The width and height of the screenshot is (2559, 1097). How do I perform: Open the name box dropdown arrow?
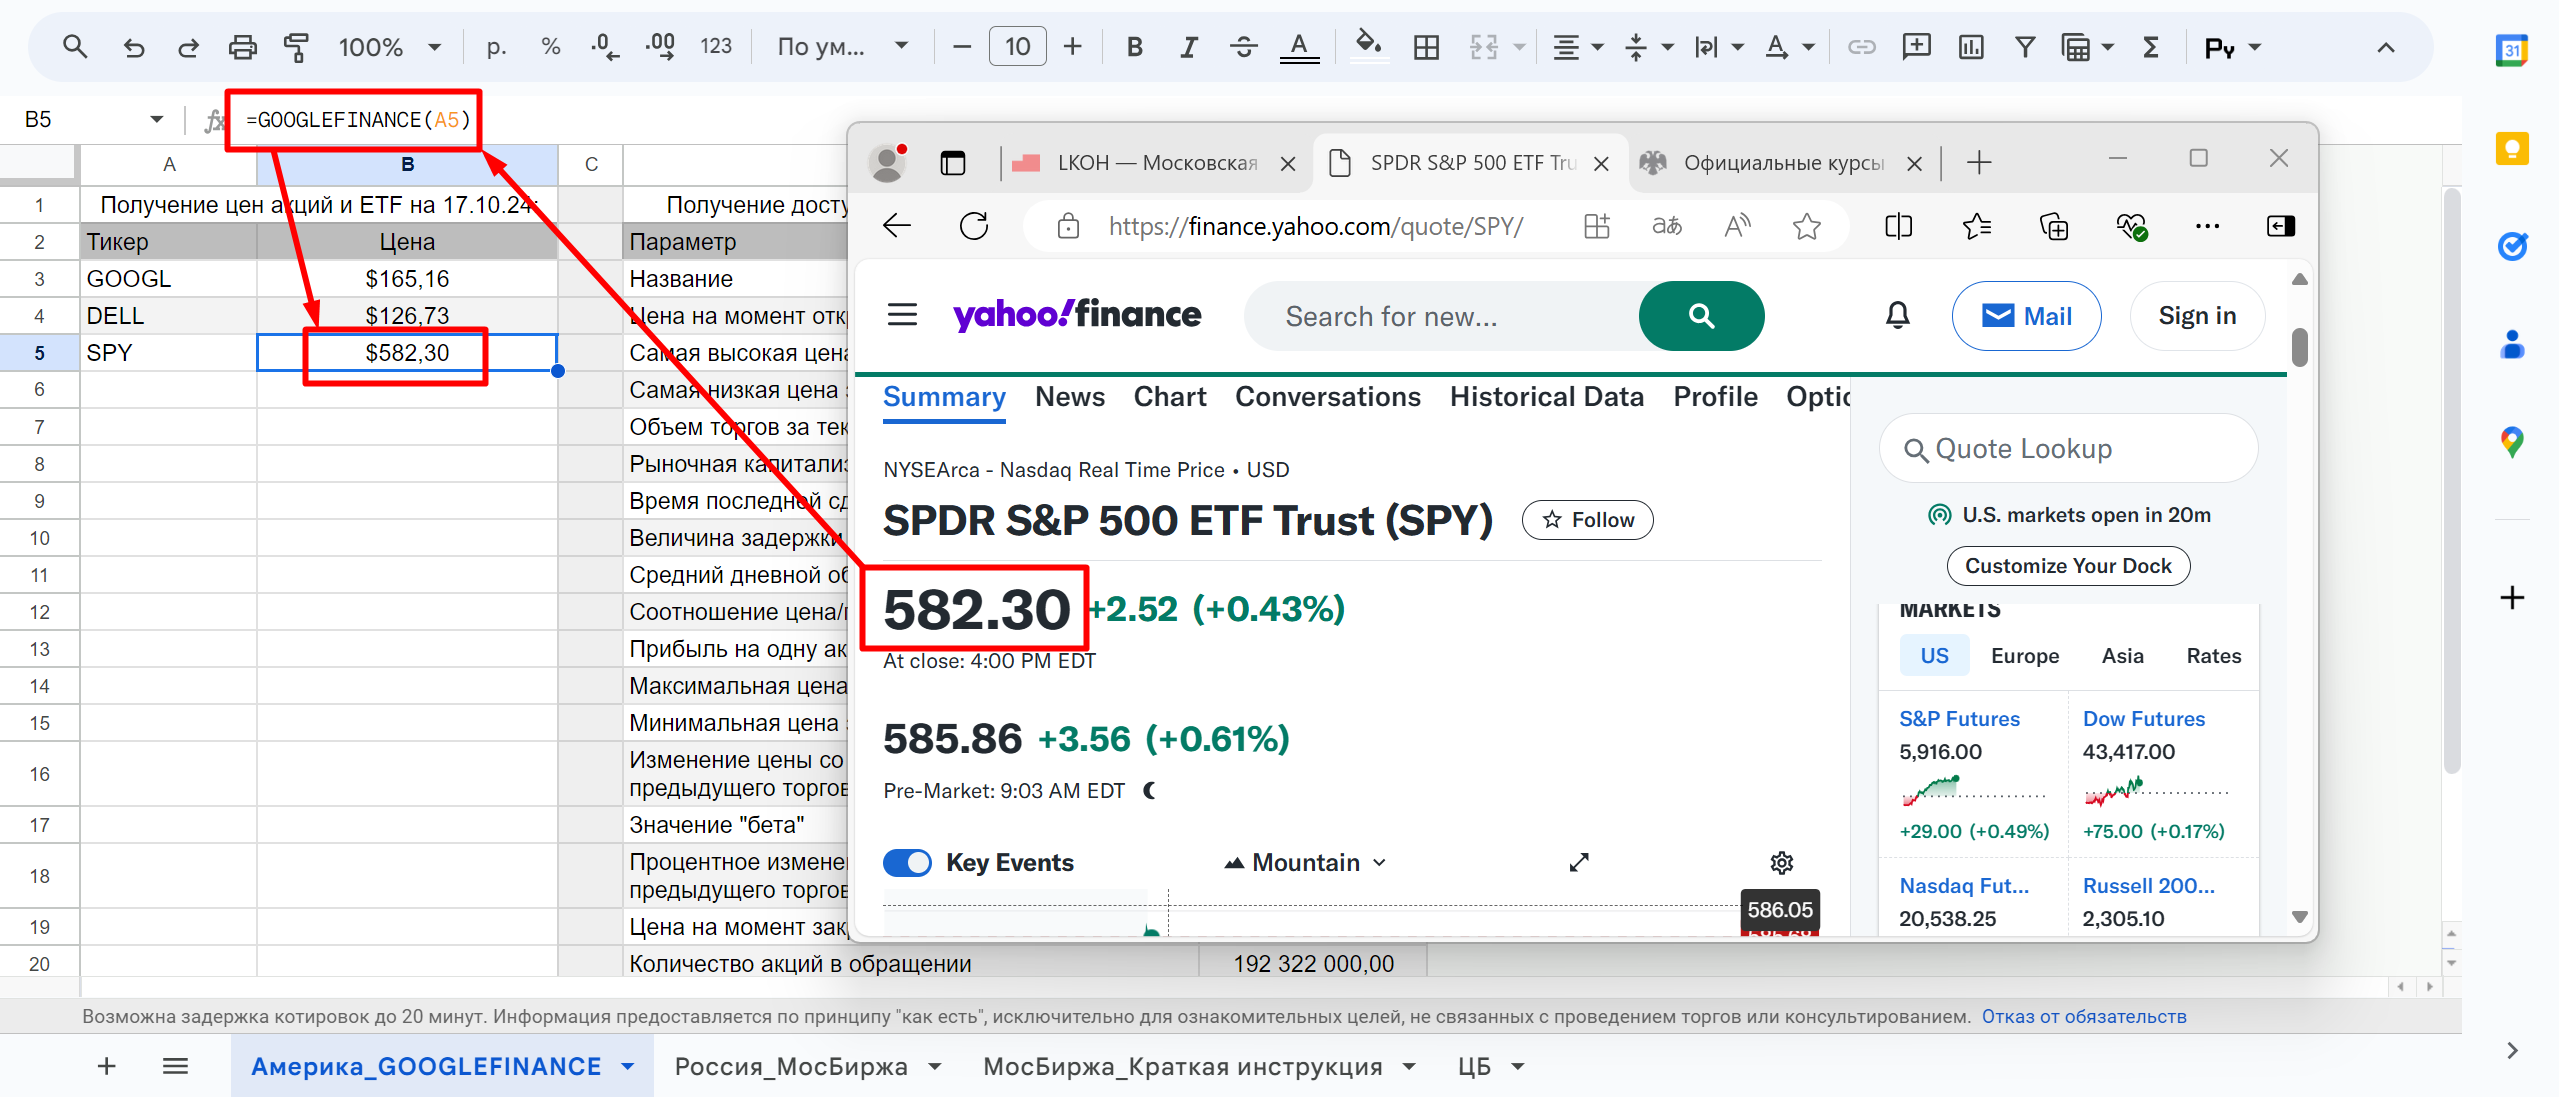click(156, 119)
